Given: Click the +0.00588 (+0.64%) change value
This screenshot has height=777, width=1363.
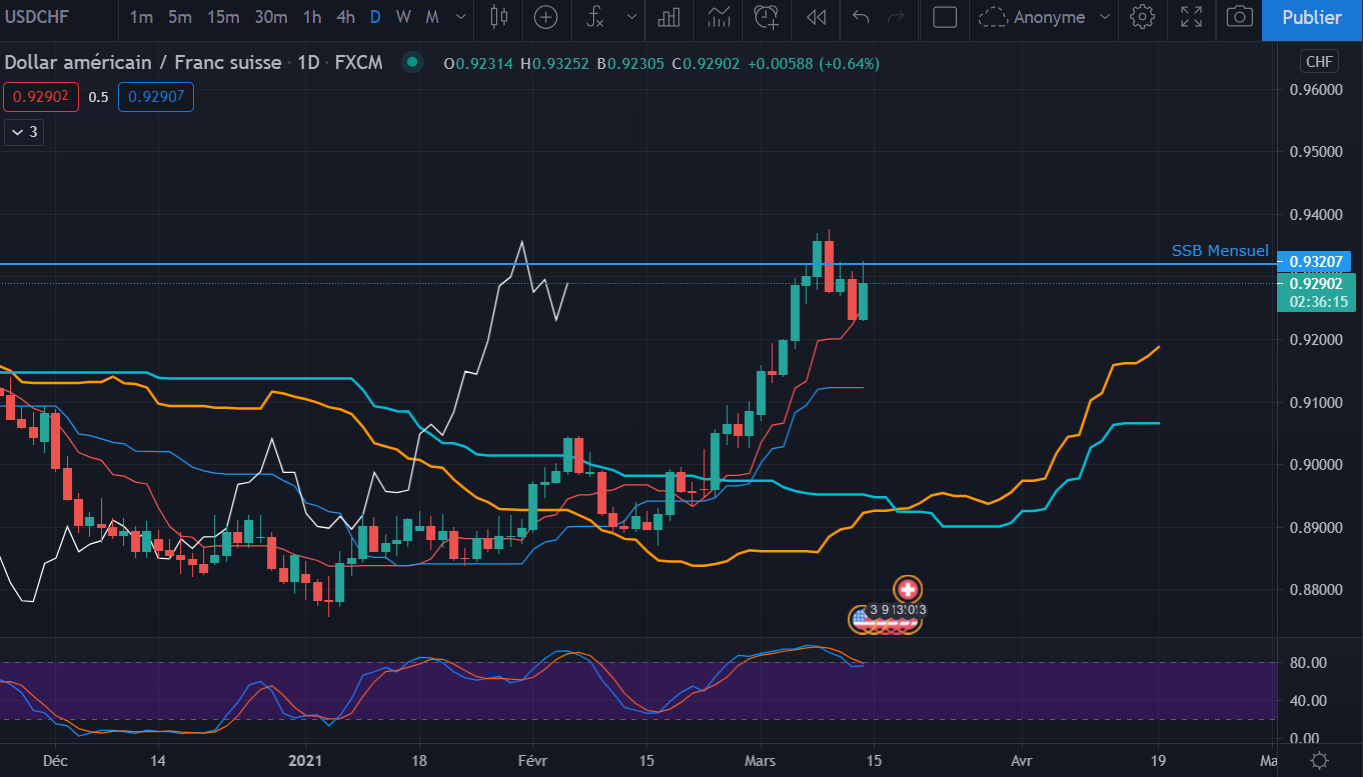Looking at the screenshot, I should click(812, 63).
